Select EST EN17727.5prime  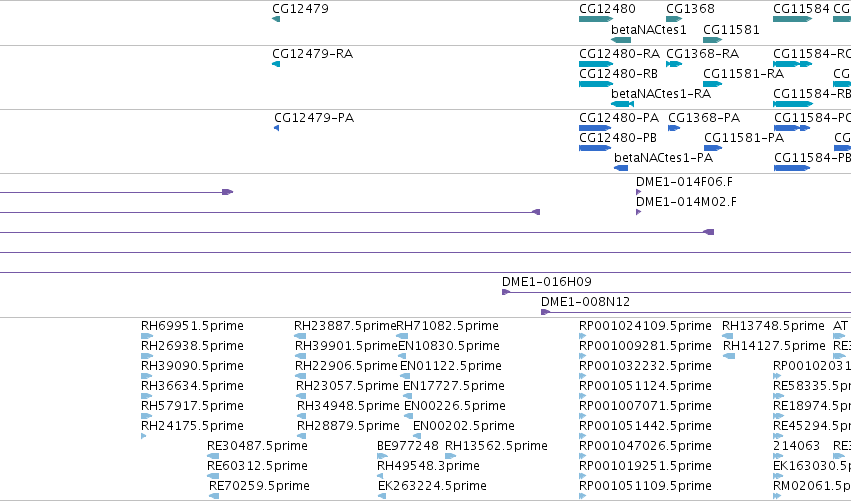(454, 386)
